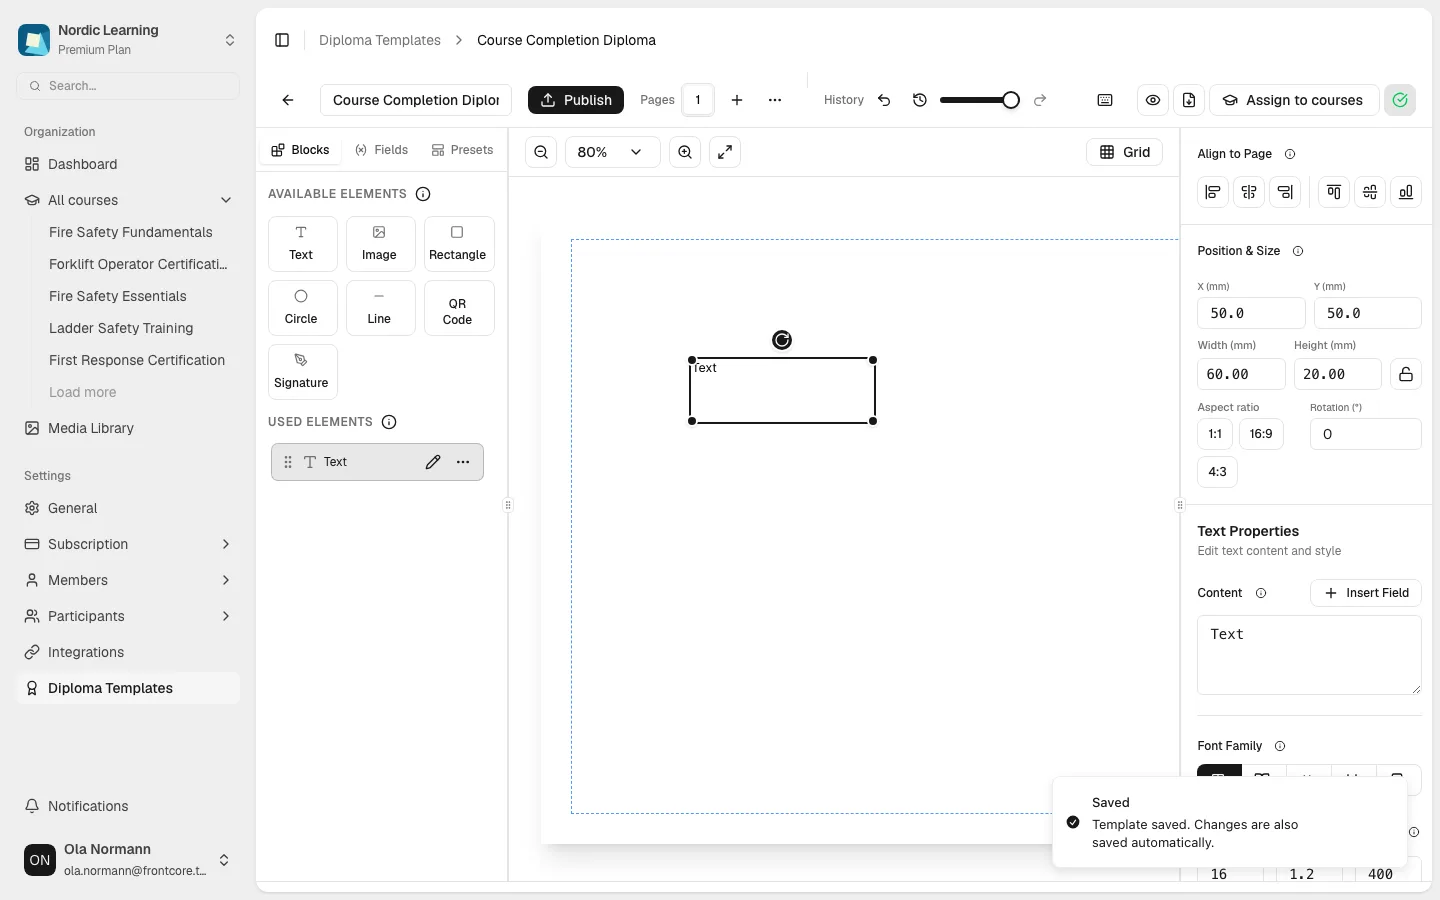This screenshot has height=900, width=1440.
Task: Click the rotation handle above the text box
Action: pyautogui.click(x=782, y=340)
